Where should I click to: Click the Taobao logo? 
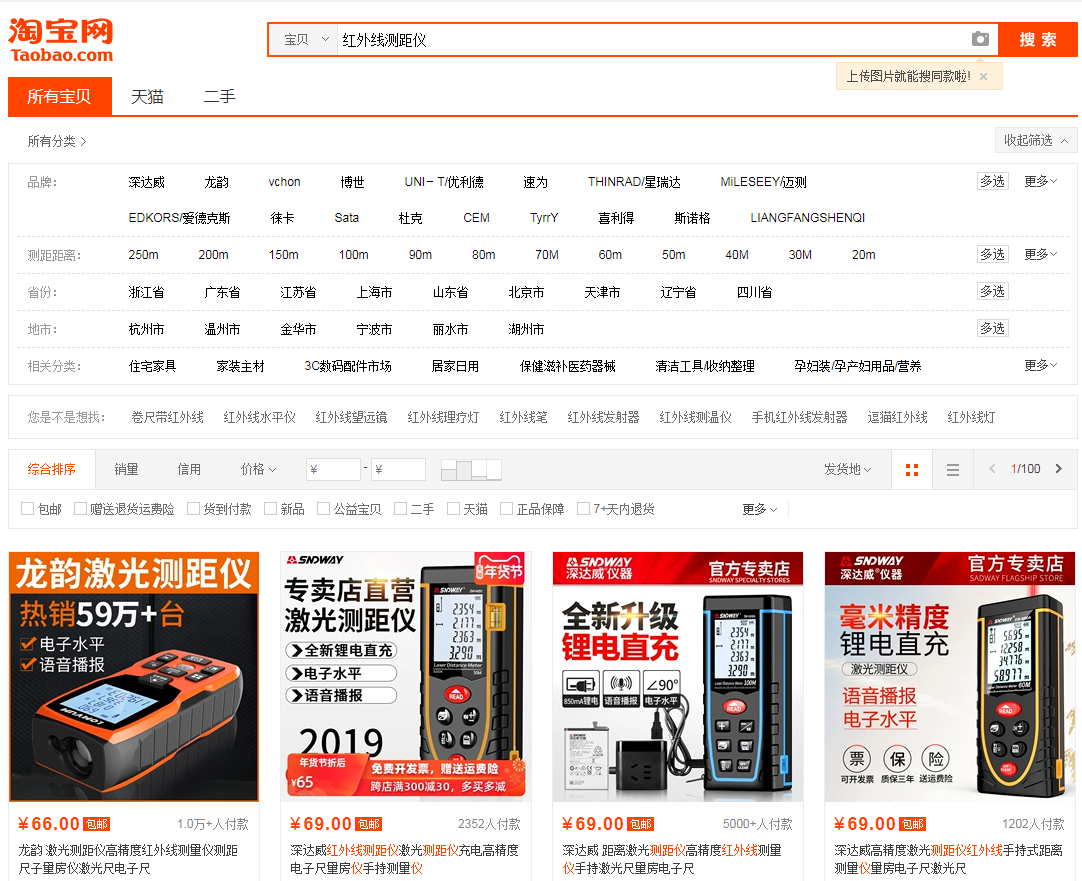coord(61,40)
